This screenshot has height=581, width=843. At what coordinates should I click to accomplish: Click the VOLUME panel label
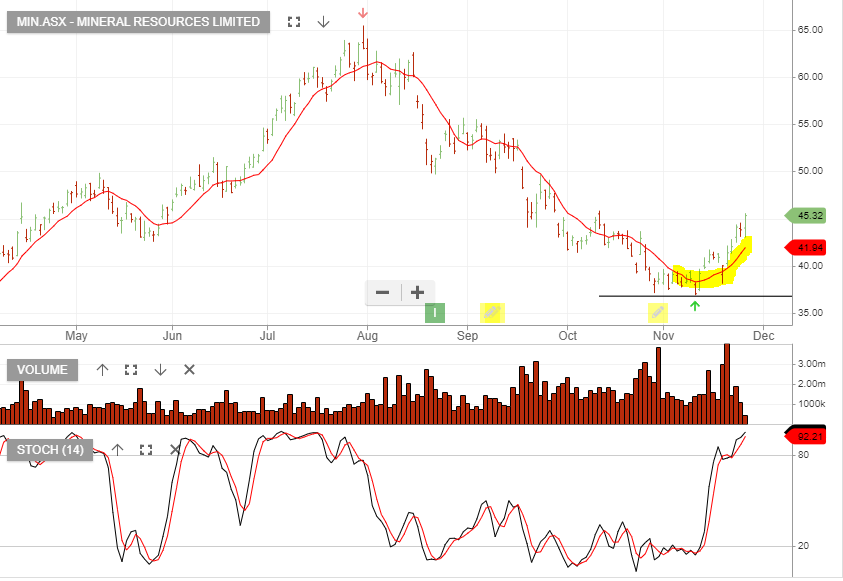[42, 370]
